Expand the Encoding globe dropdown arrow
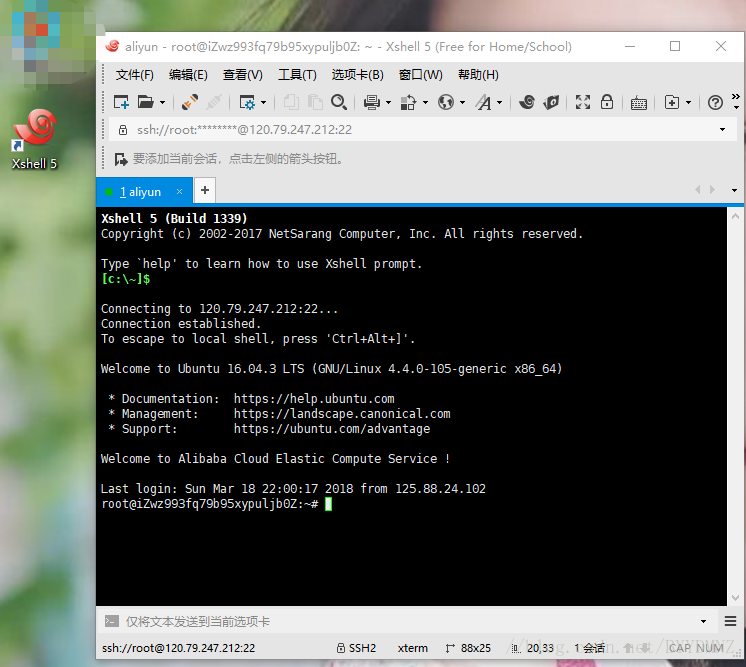 coord(462,103)
